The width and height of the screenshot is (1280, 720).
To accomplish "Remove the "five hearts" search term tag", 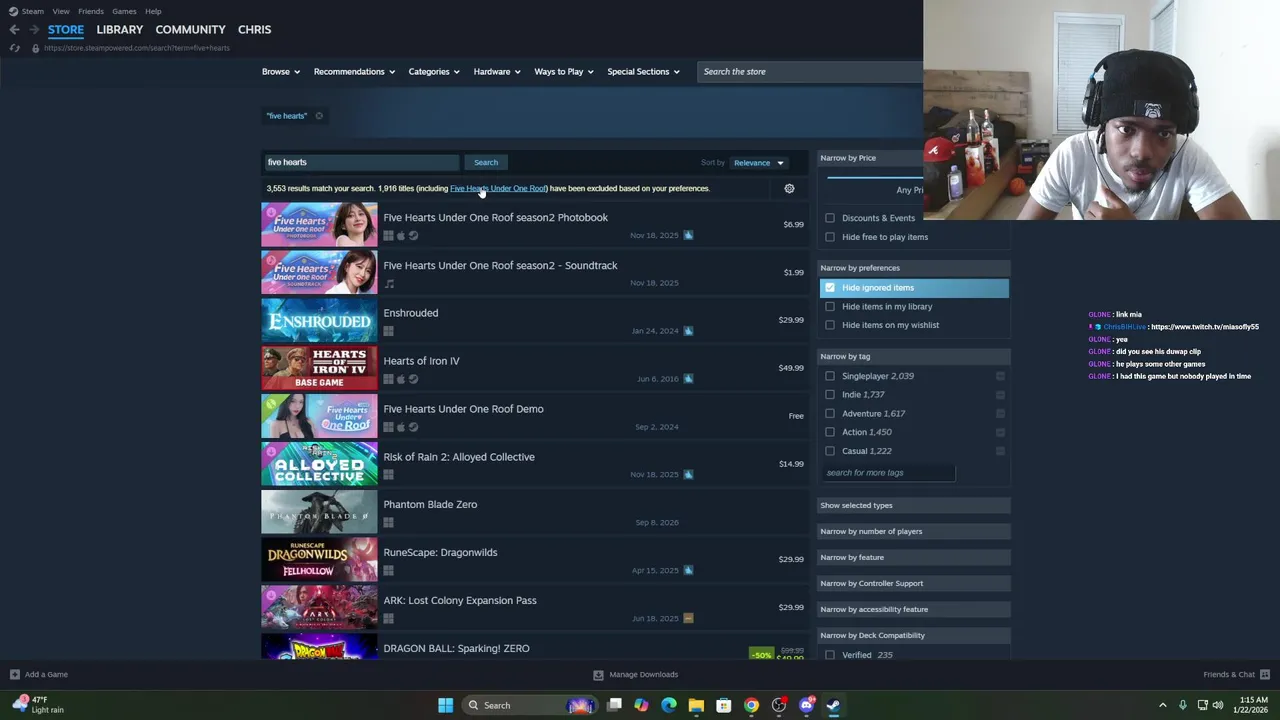I will (x=319, y=116).
